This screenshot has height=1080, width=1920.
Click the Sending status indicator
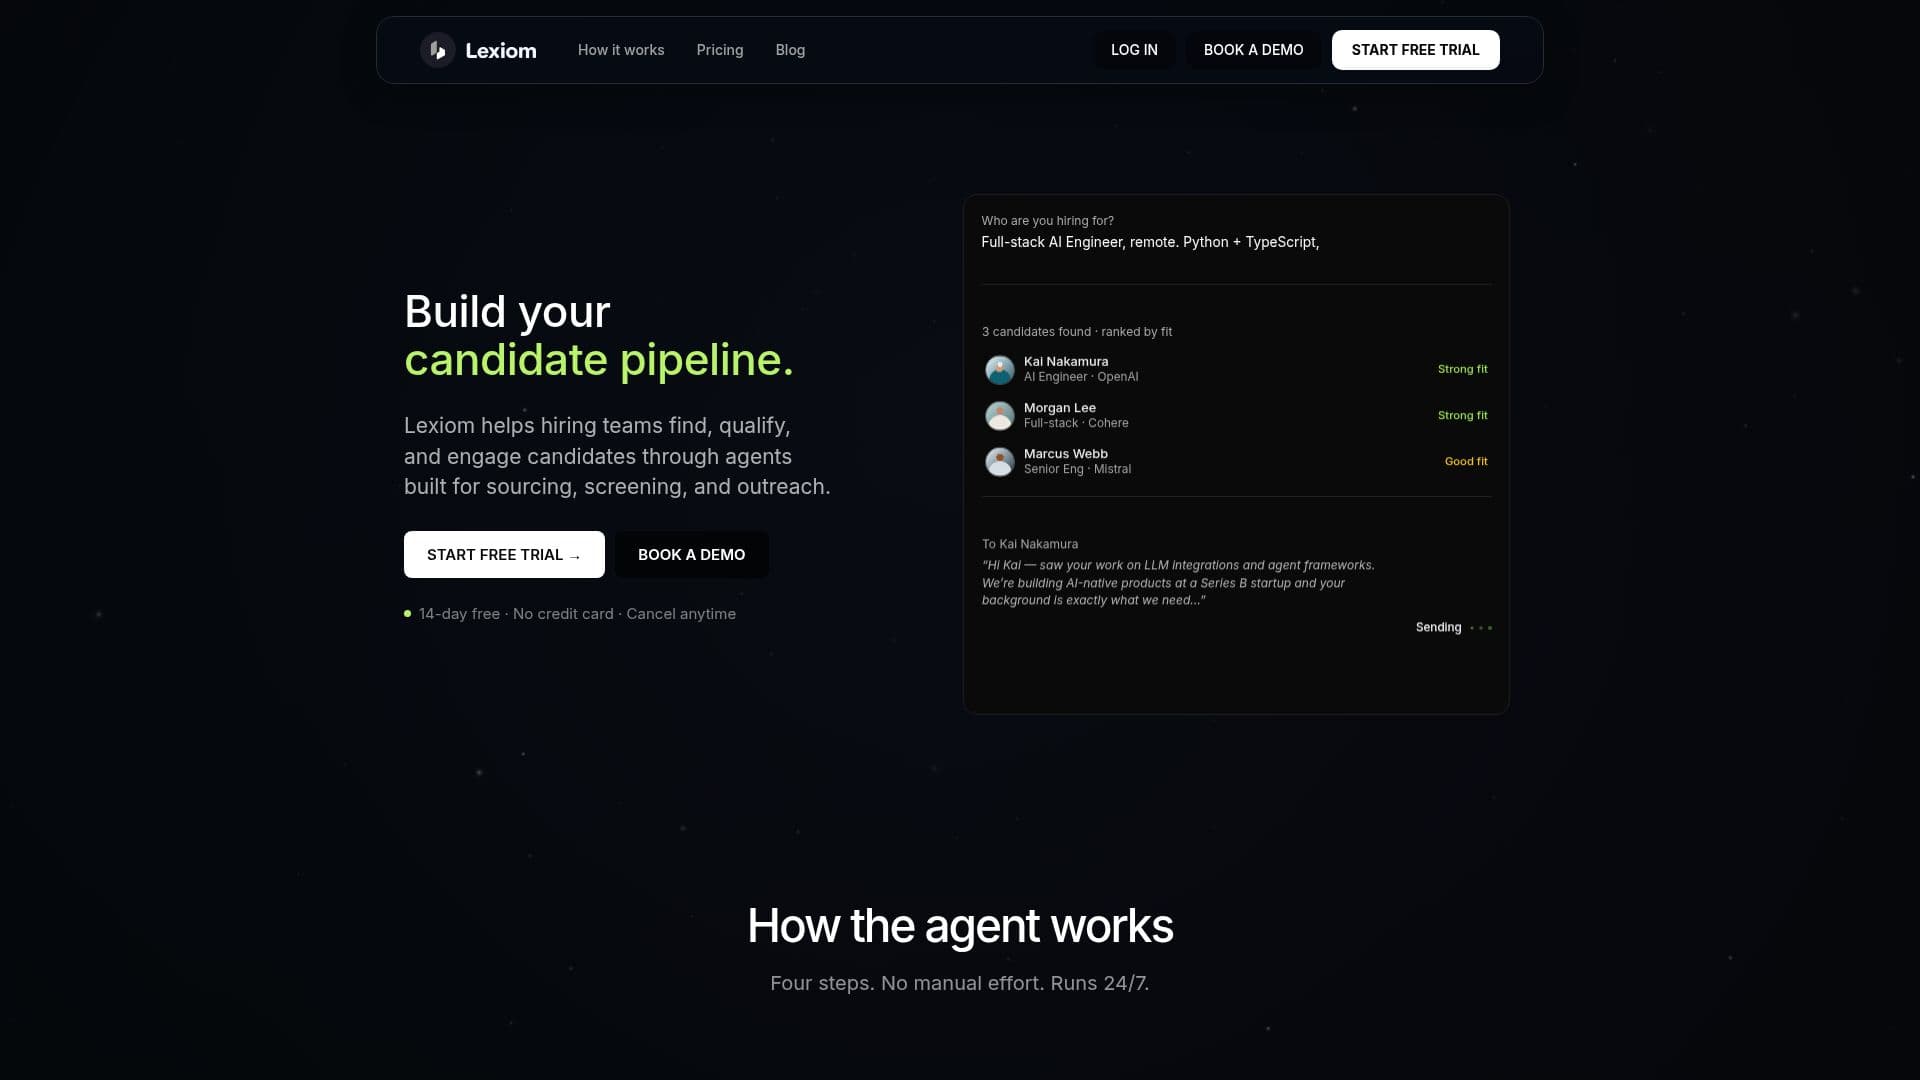1453,627
